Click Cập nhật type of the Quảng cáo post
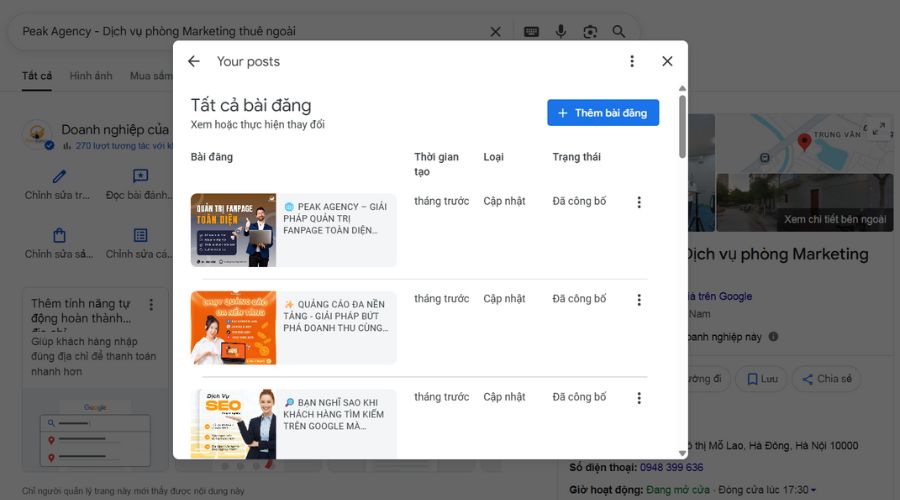The width and height of the screenshot is (900, 500). [x=504, y=299]
